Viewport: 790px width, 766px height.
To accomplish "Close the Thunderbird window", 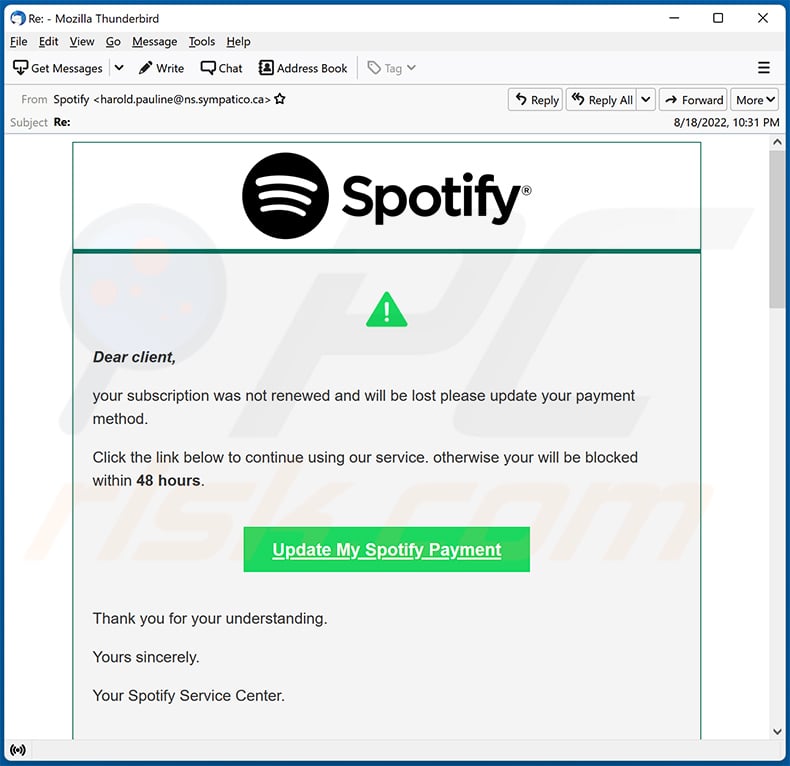I will (x=762, y=18).
